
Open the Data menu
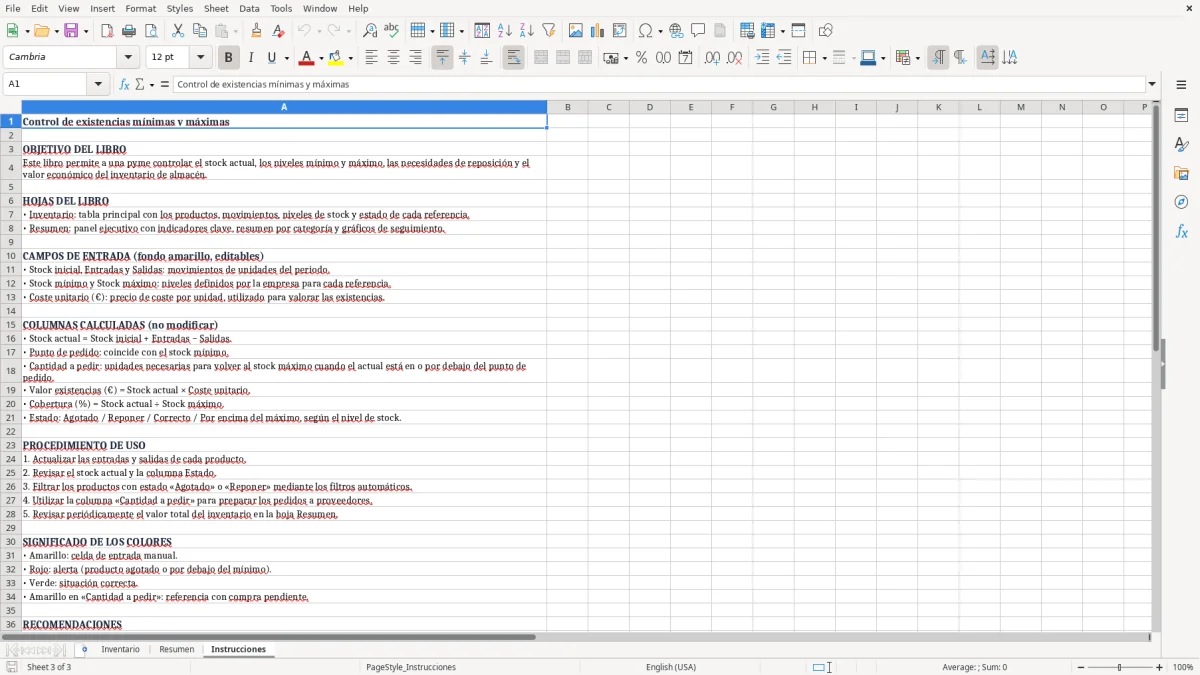tap(249, 8)
